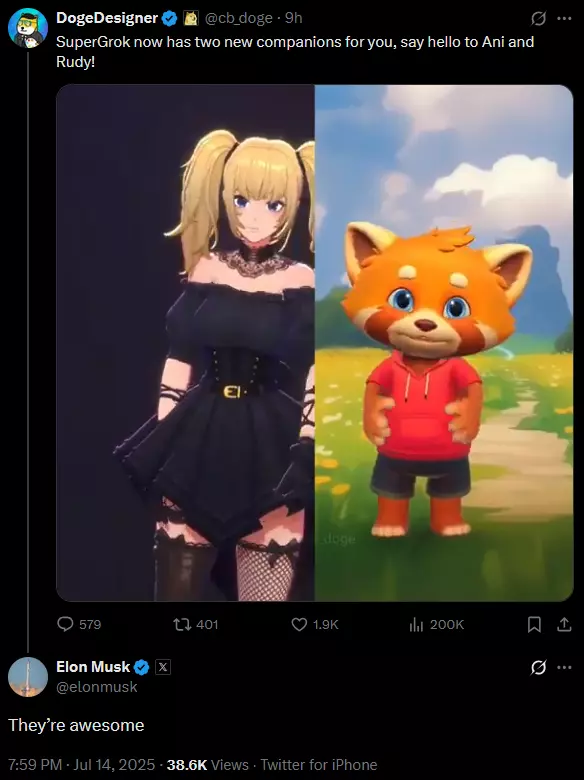Open the Ani and Rudy companions image
This screenshot has width=584, height=780.
[x=314, y=343]
